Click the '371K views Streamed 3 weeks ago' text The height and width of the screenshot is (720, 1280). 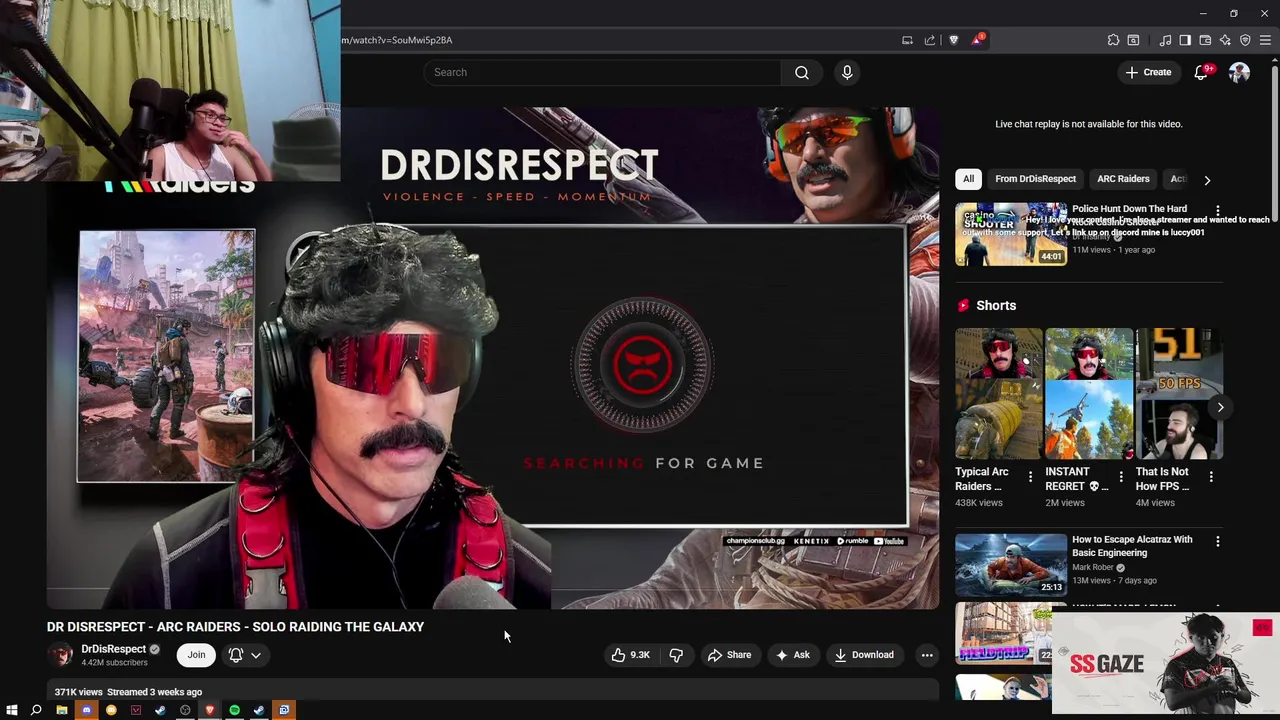tap(128, 692)
